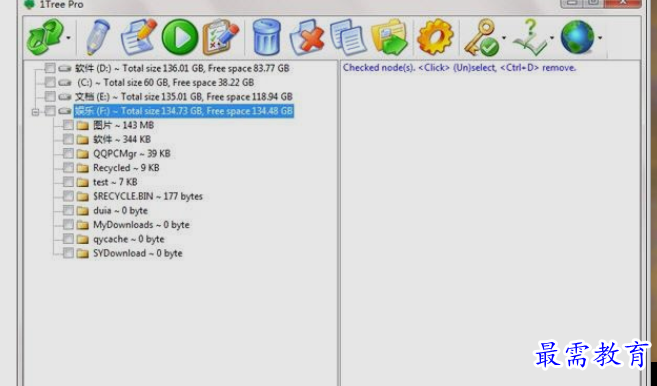
Task: Check the box for test folder
Action: click(x=68, y=182)
